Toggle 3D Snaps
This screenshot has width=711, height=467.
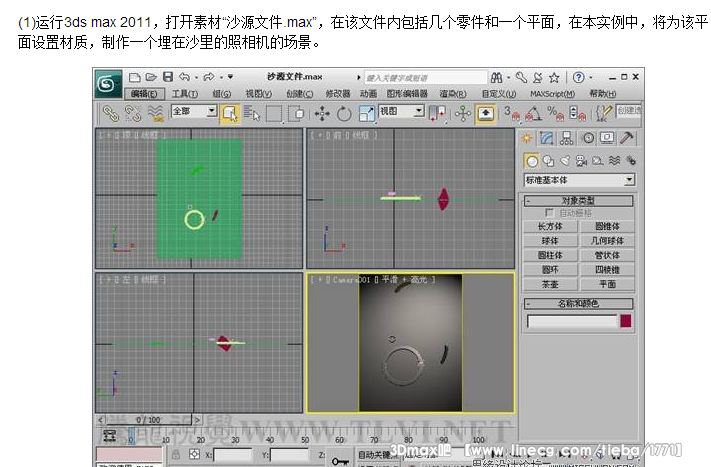coord(511,113)
